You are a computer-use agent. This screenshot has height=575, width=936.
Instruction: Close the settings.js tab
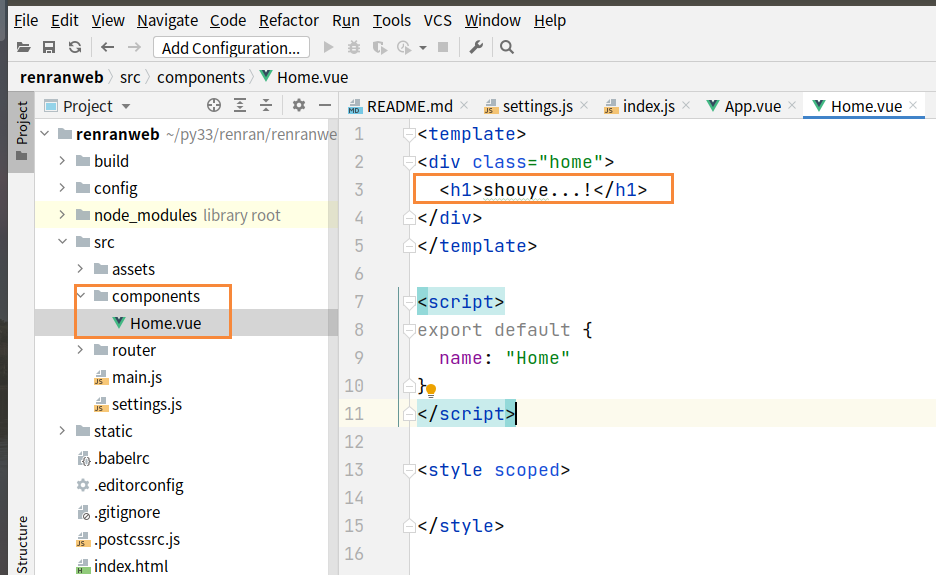pyautogui.click(x=584, y=106)
